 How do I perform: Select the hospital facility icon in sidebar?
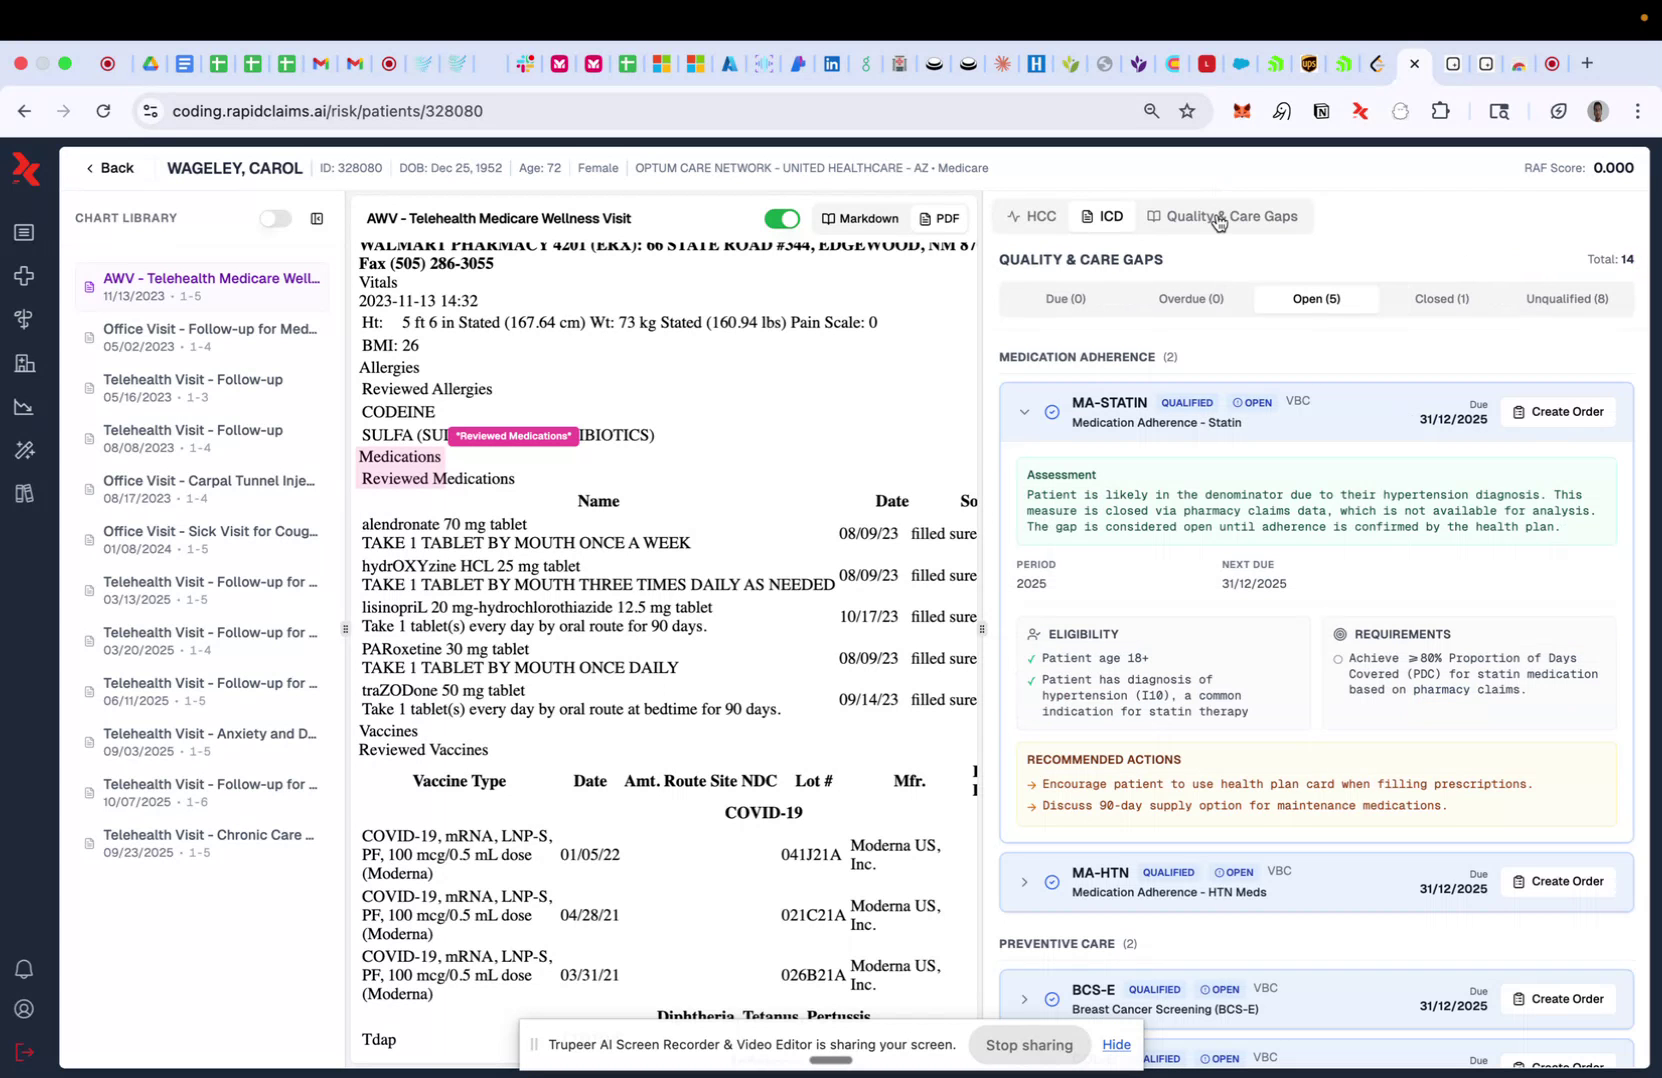click(25, 363)
